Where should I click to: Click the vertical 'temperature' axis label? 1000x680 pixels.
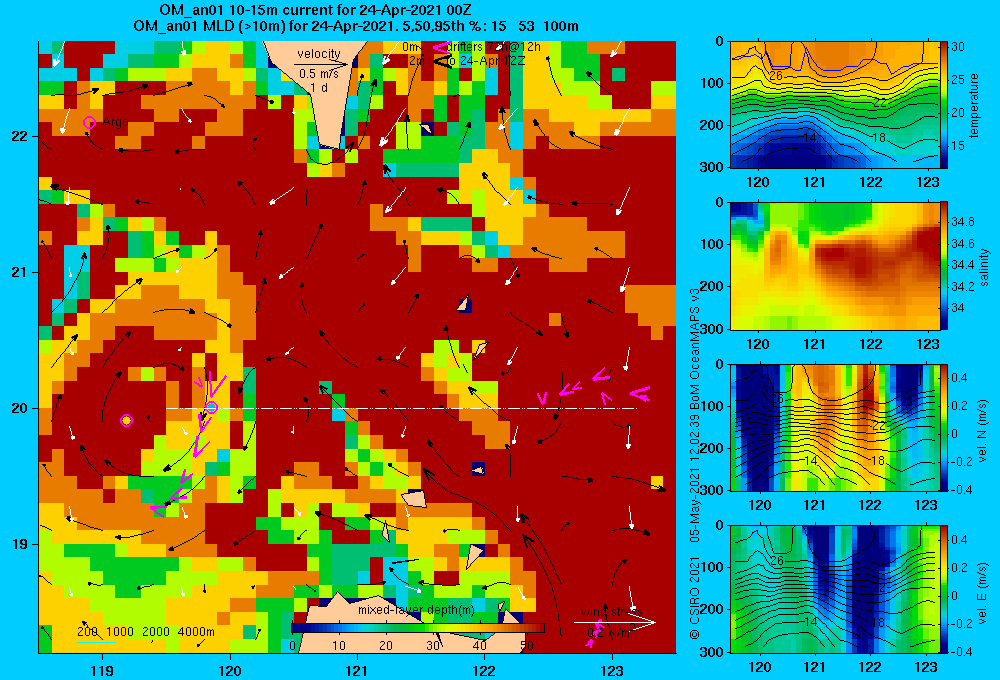point(974,105)
